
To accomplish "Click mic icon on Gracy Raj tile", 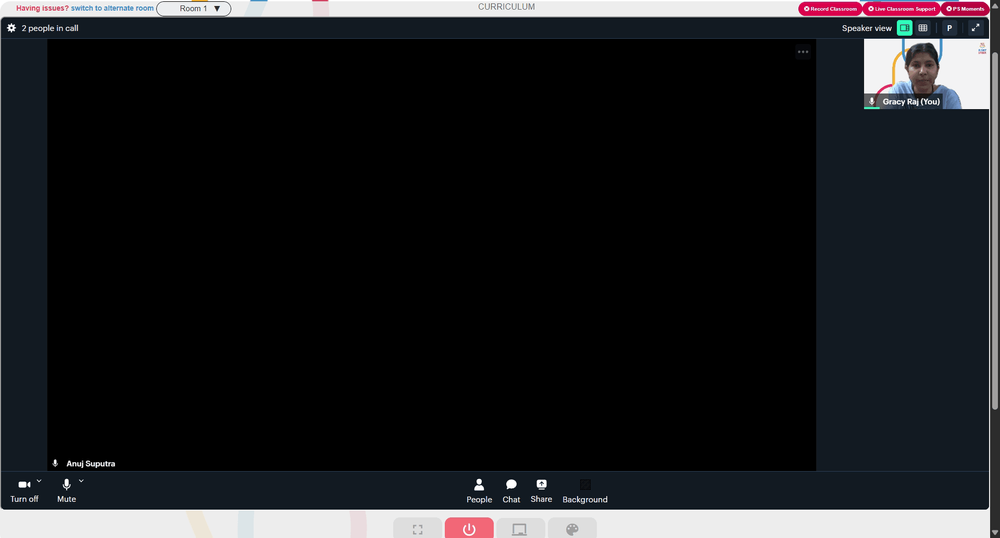I will point(872,101).
